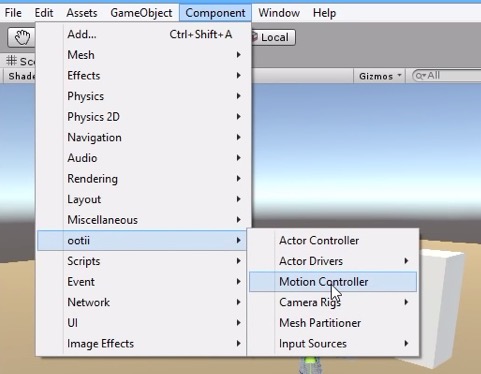The image size is (481, 374).
Task: Switch to the Scene tab
Action: (x=20, y=61)
